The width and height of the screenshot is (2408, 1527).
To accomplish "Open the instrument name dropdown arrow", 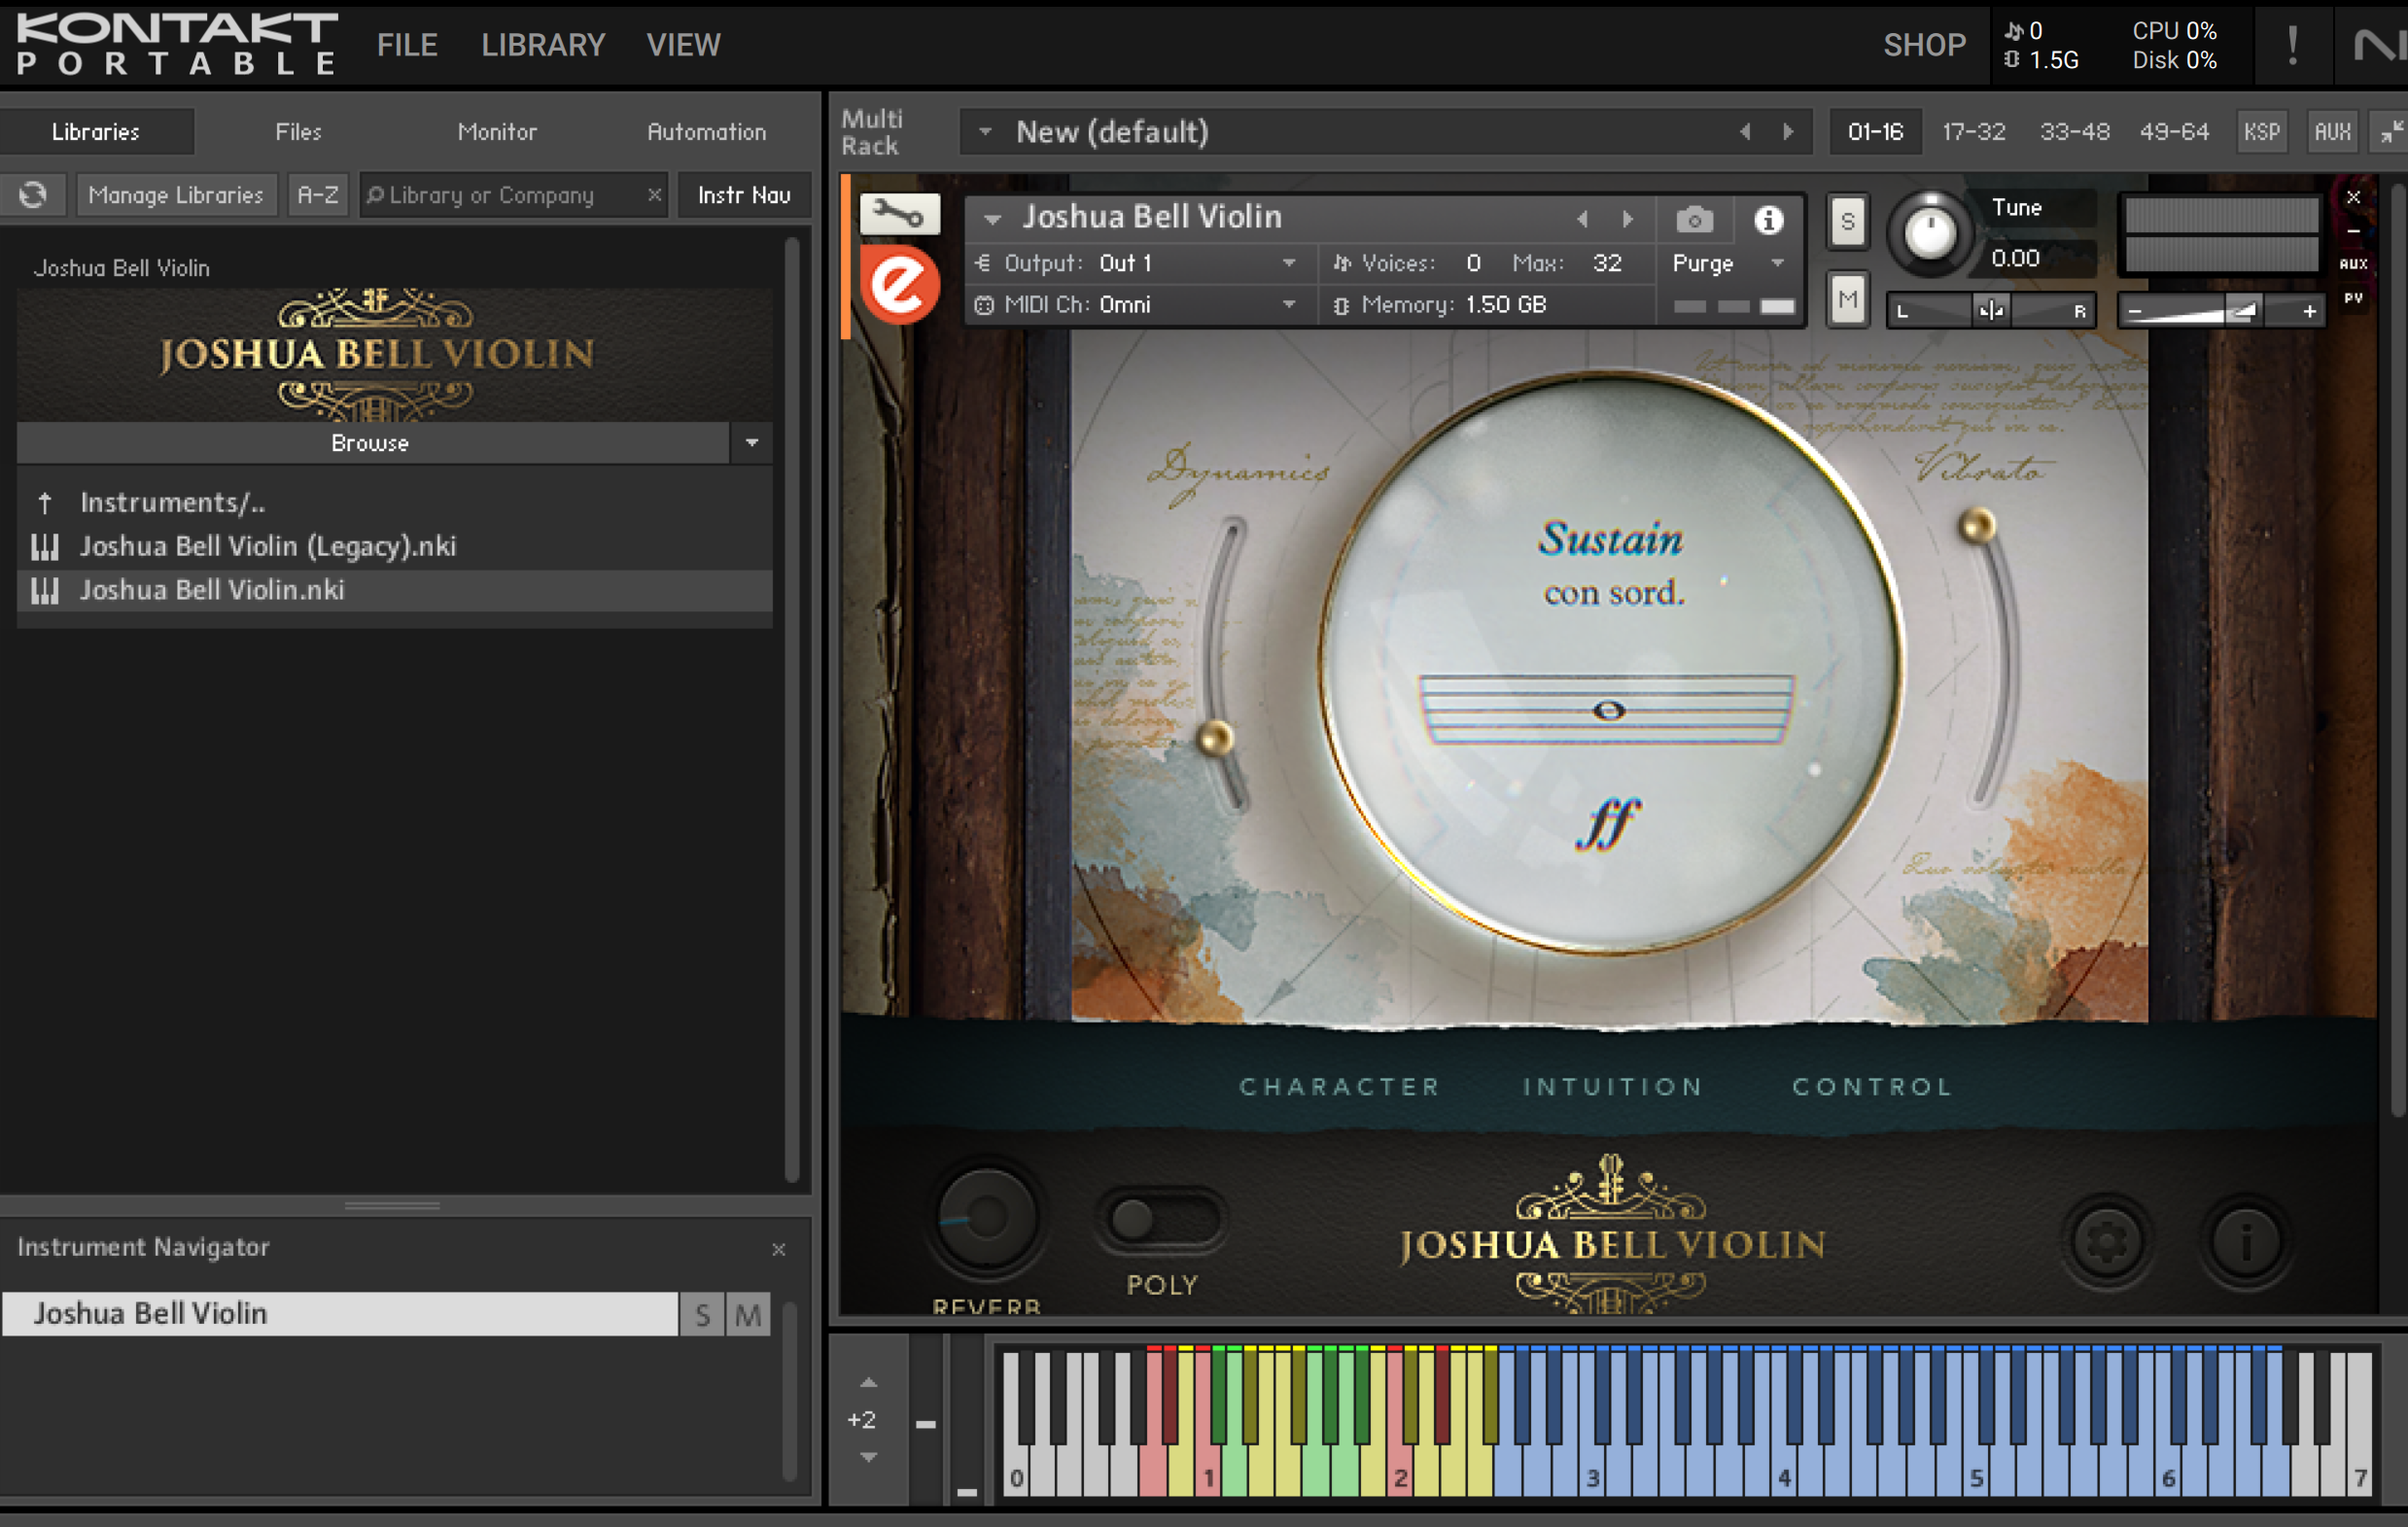I will tap(992, 219).
